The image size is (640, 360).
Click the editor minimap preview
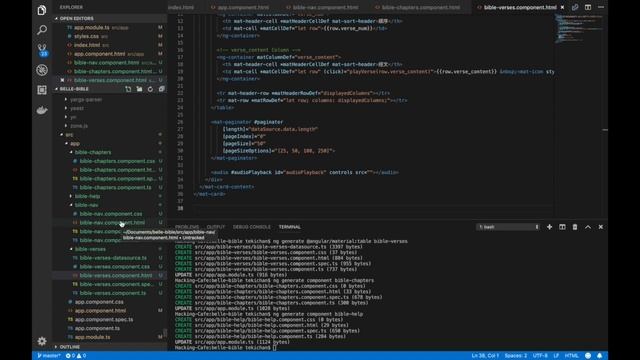[x=579, y=29]
